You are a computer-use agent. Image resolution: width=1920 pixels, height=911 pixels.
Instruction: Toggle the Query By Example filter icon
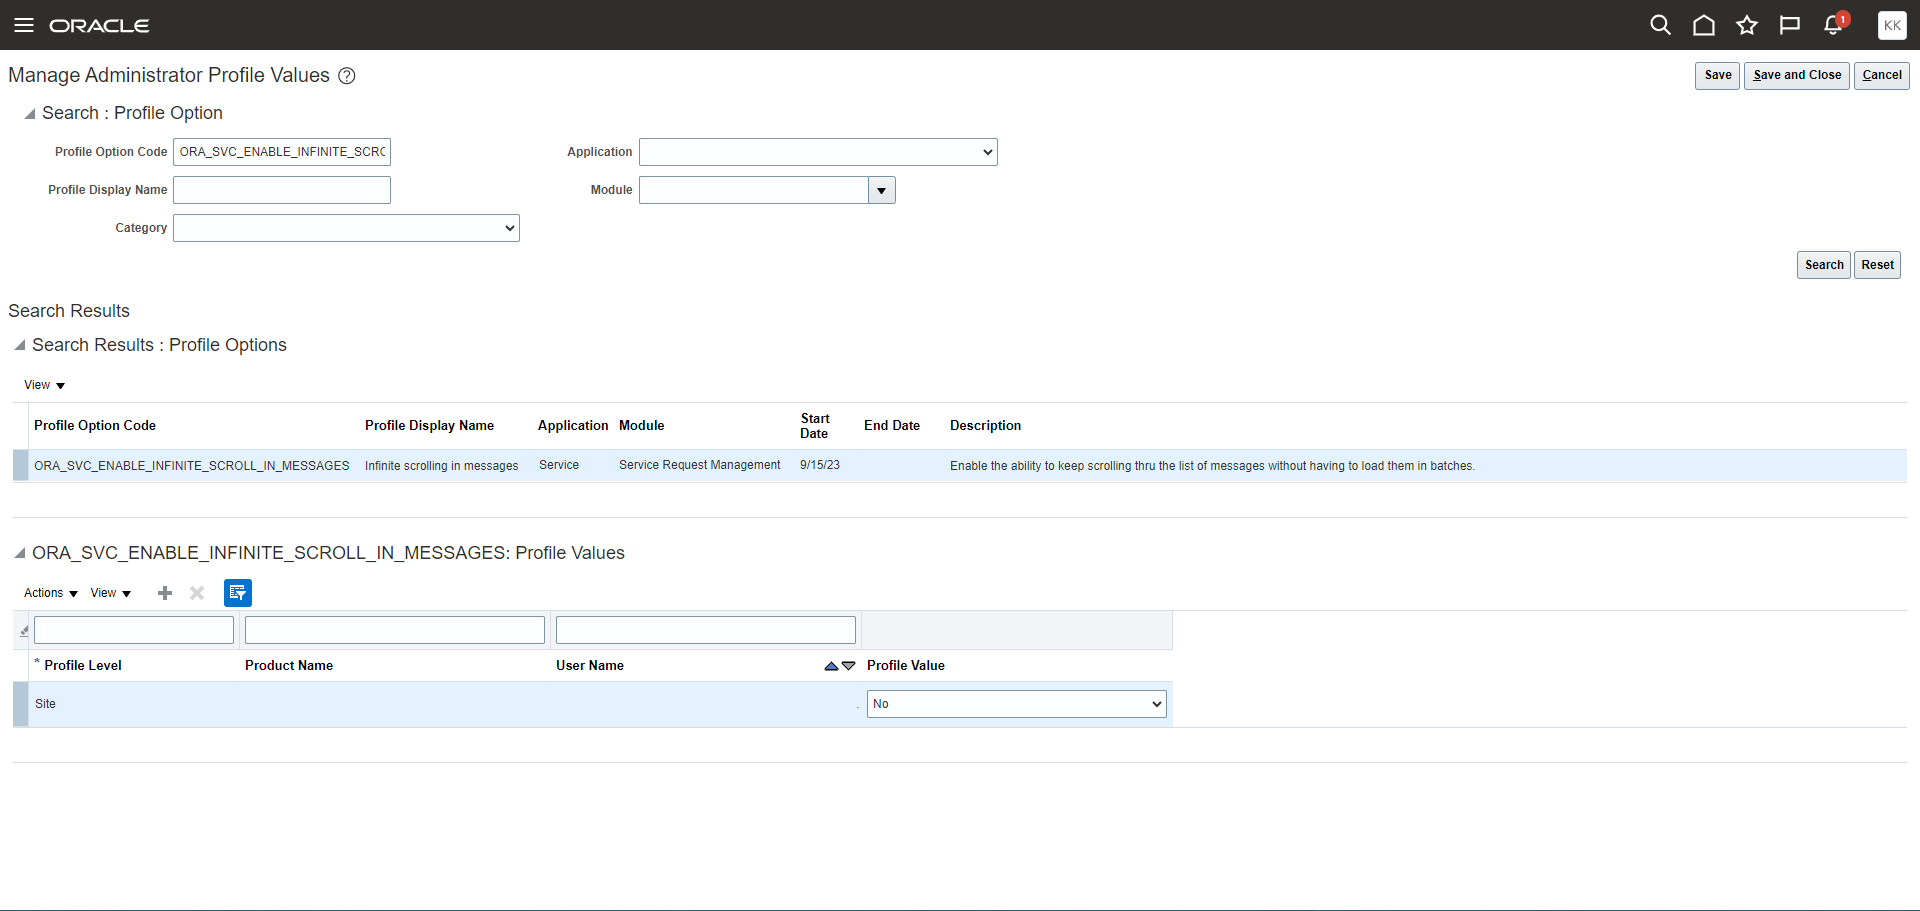(x=237, y=592)
